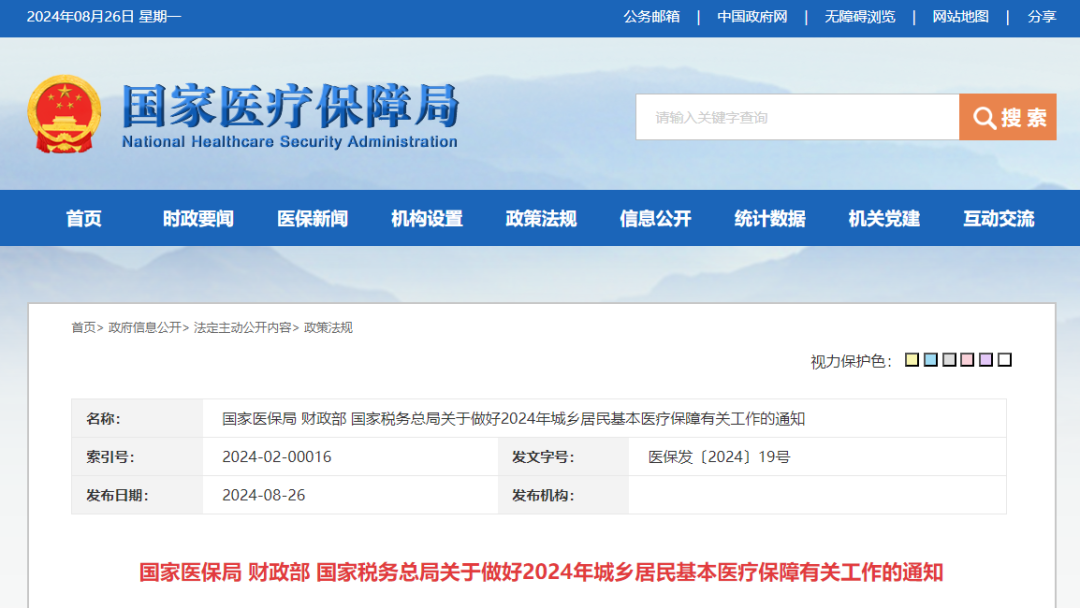Select the blue eye-protection color
This screenshot has width=1080, height=608.
[x=931, y=359]
